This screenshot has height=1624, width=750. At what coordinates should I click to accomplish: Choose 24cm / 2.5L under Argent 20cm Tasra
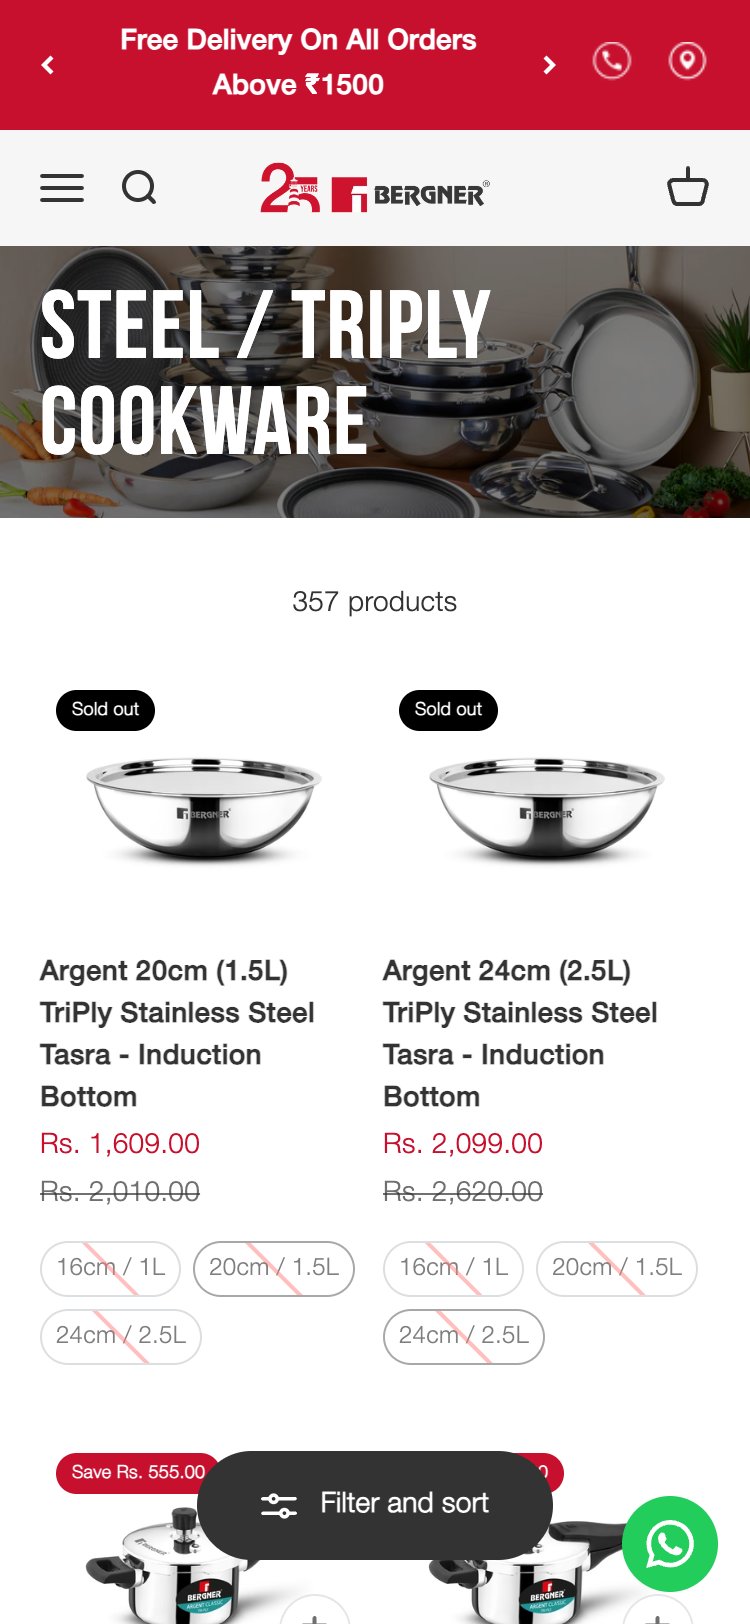tap(120, 1336)
